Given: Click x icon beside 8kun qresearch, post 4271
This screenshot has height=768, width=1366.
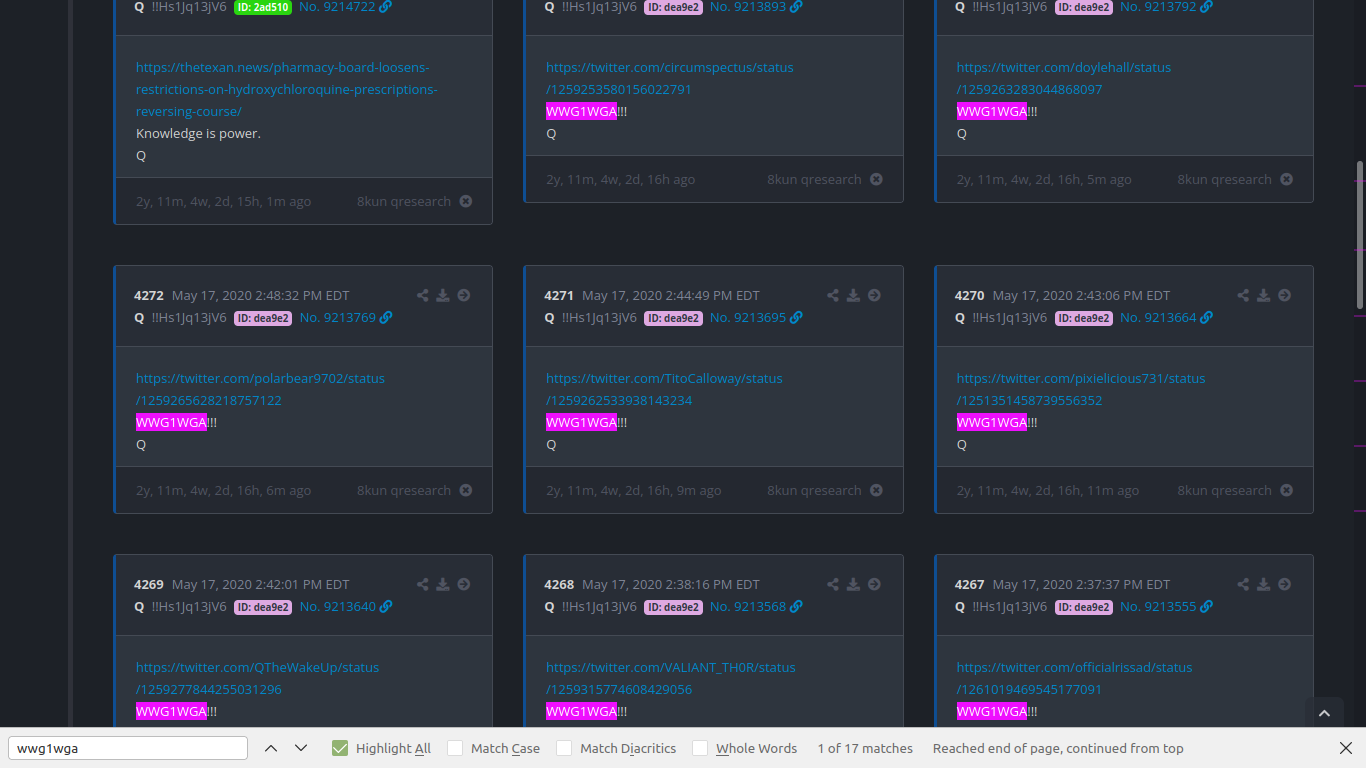Looking at the screenshot, I should 876,490.
